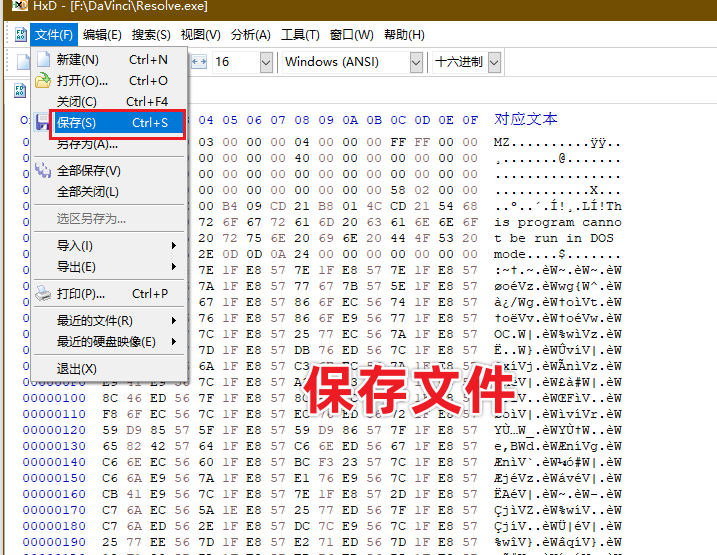This screenshot has width=717, height=555.
Task: Choose 另存为(A)... entry
Action: click(x=110, y=144)
